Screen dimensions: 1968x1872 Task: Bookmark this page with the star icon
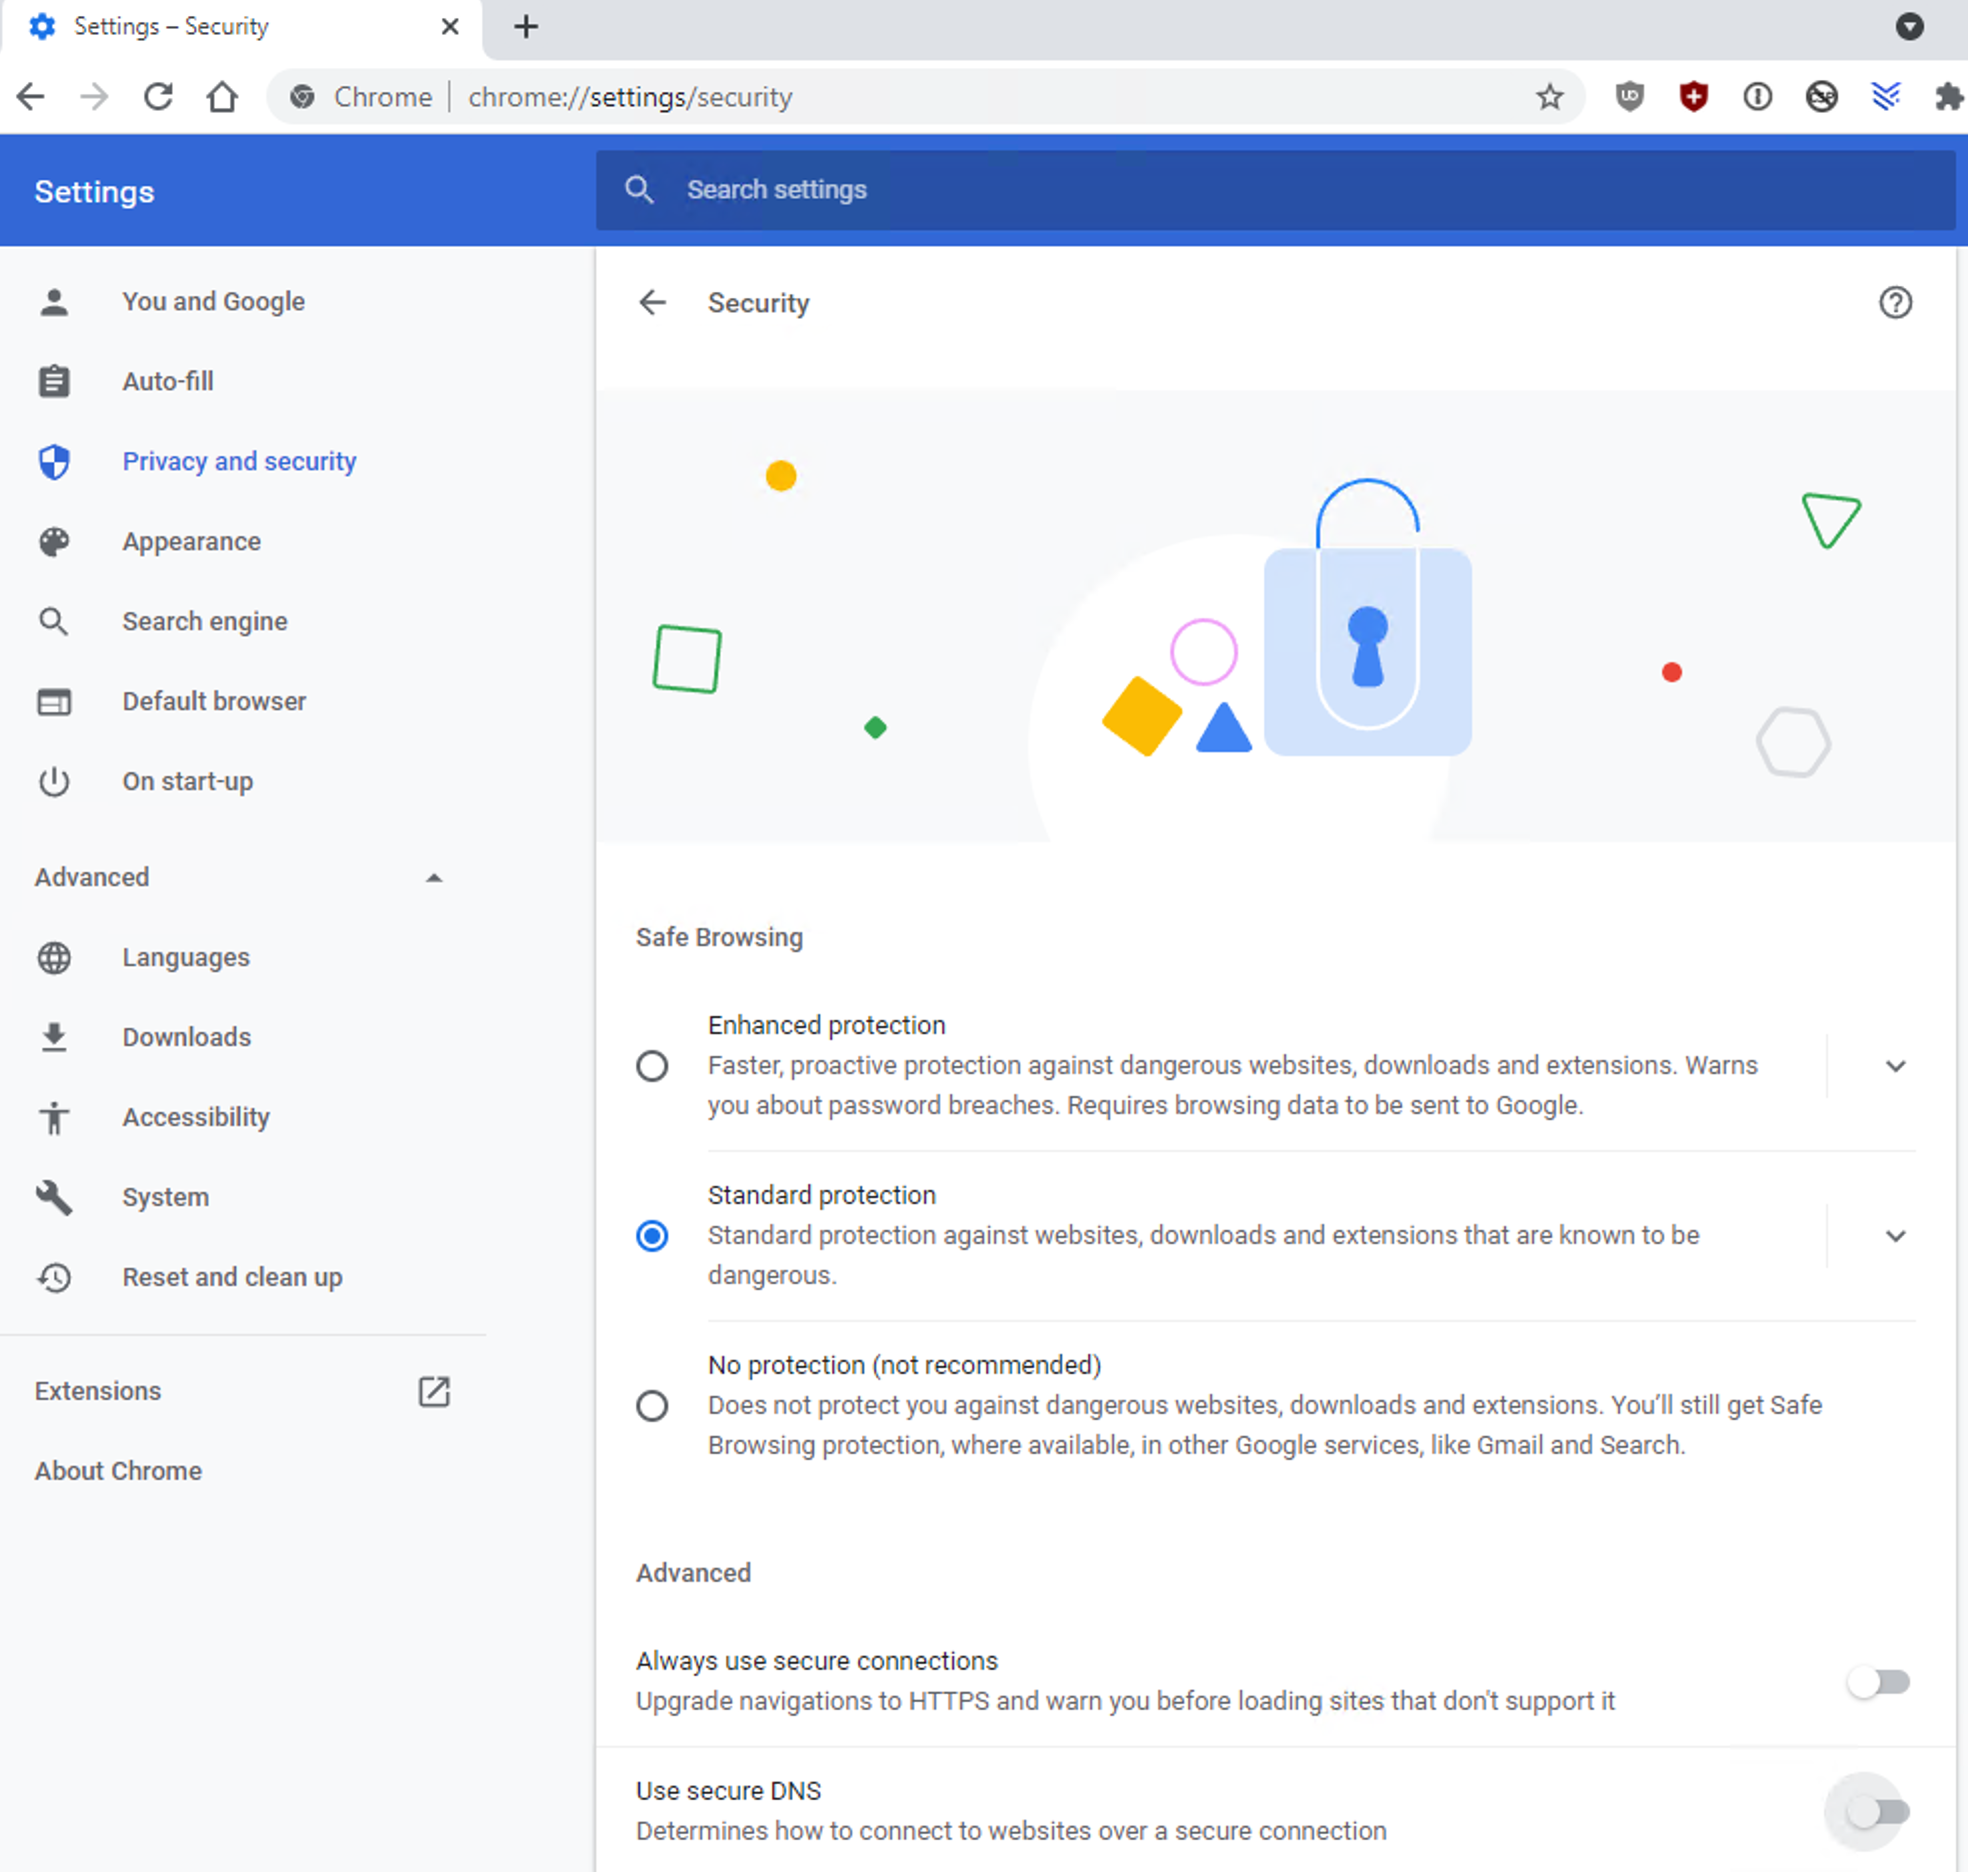pyautogui.click(x=1550, y=97)
